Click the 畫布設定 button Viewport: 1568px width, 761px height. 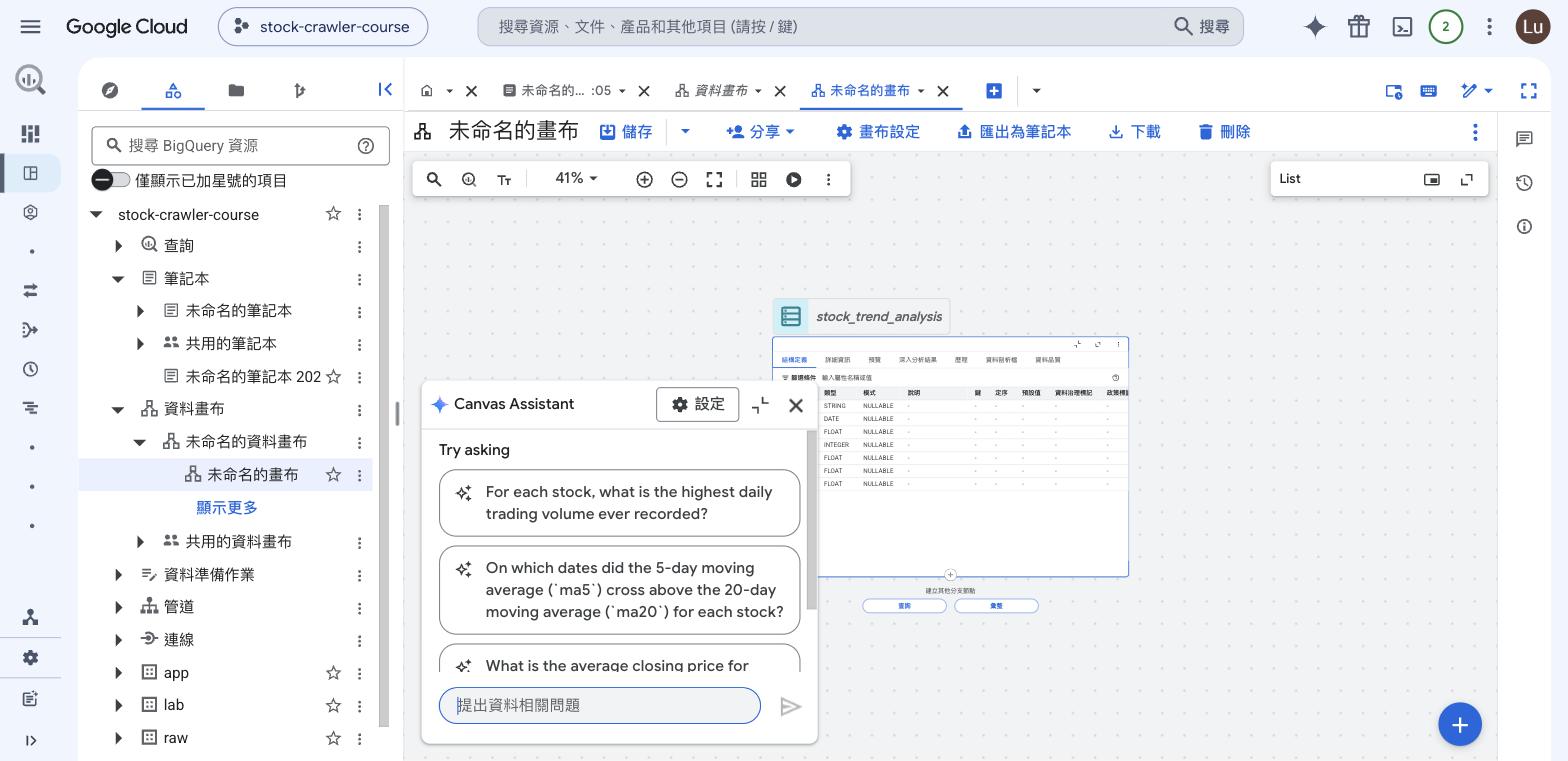coord(877,132)
